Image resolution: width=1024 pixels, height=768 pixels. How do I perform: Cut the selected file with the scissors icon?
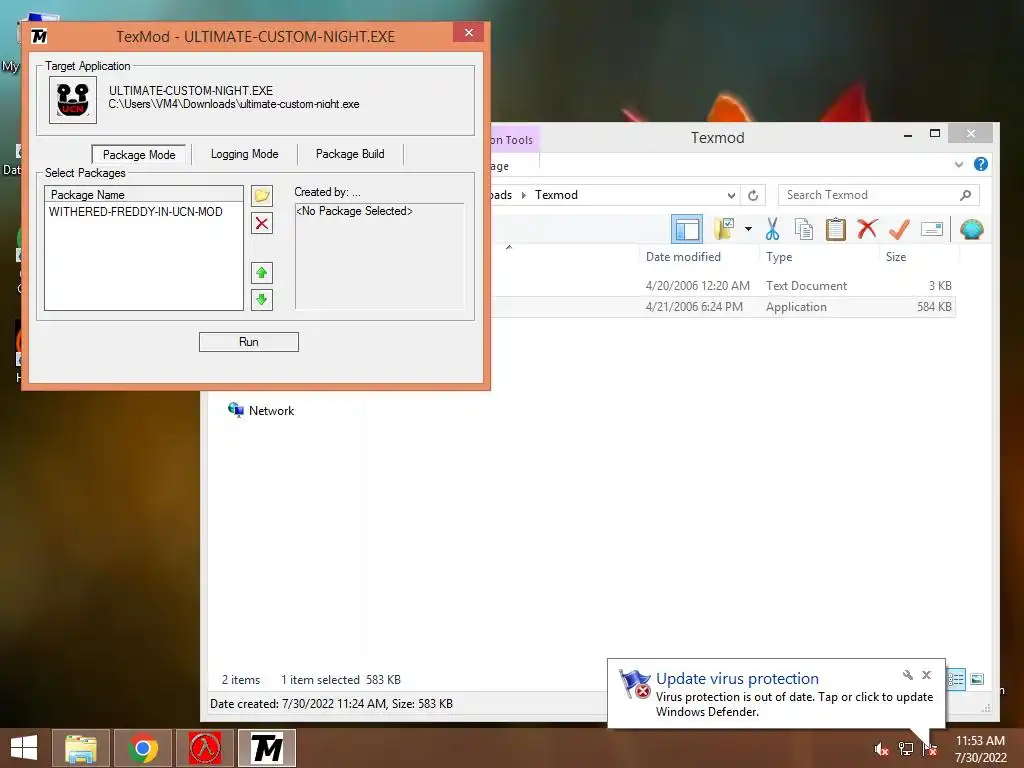(x=772, y=229)
